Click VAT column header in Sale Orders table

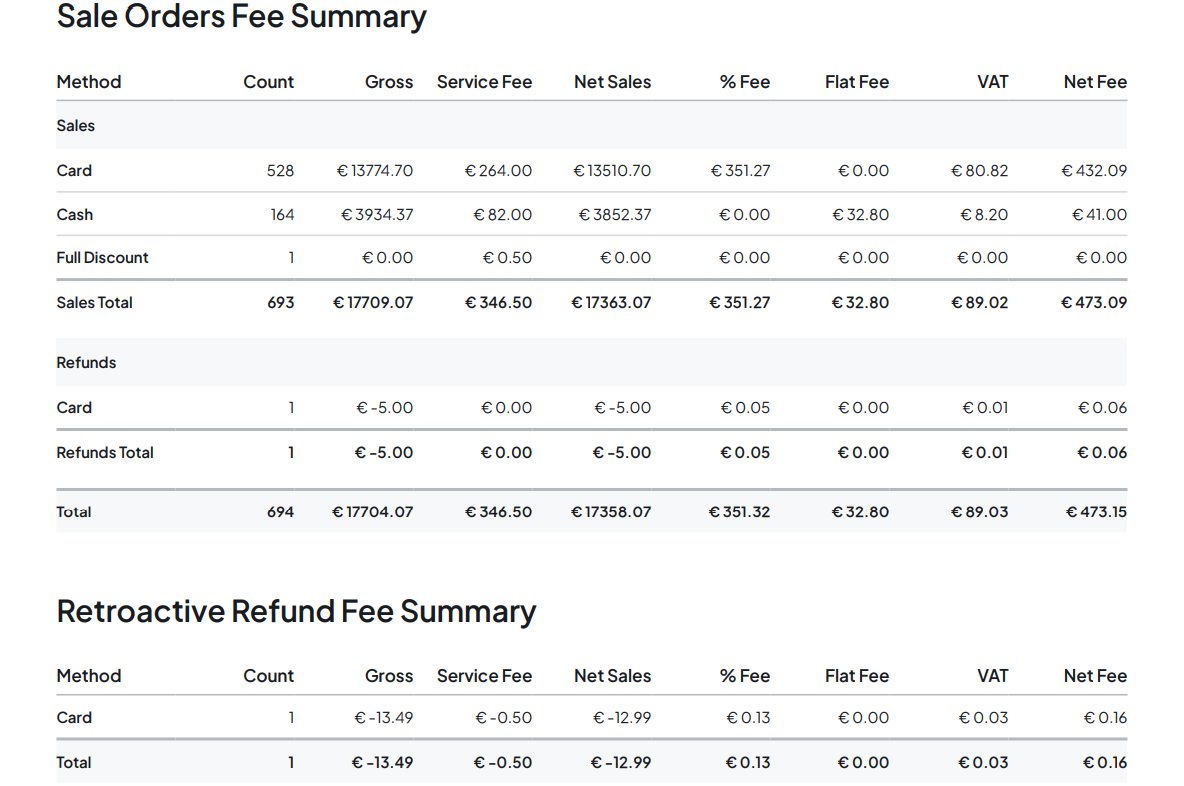pyautogui.click(x=992, y=82)
